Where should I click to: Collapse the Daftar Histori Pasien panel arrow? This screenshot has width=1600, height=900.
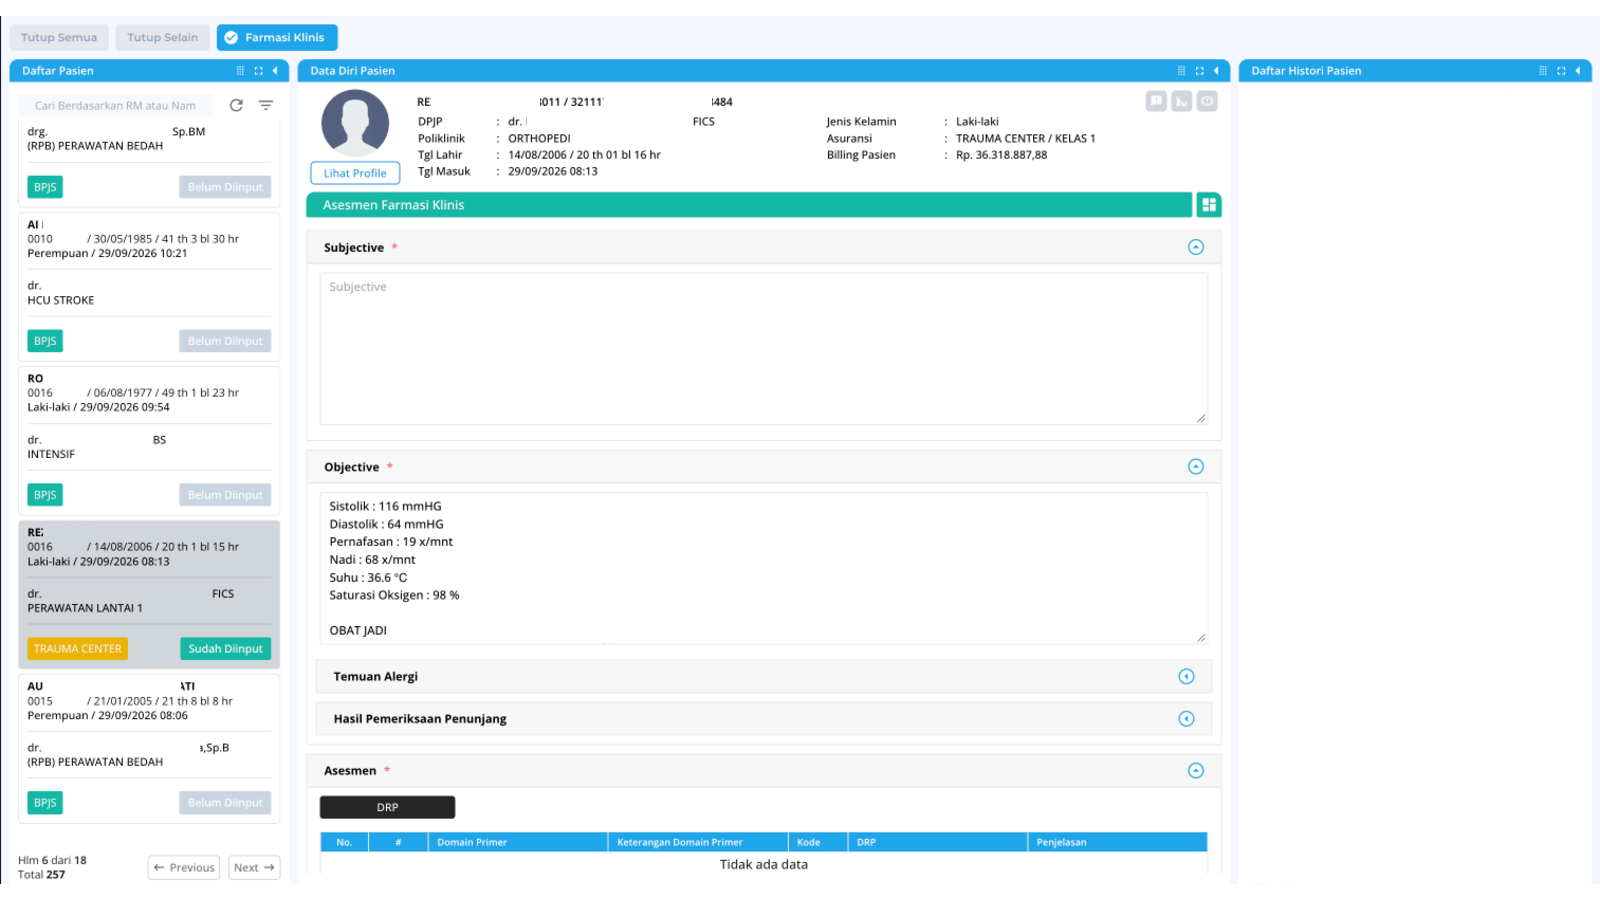pyautogui.click(x=1578, y=71)
